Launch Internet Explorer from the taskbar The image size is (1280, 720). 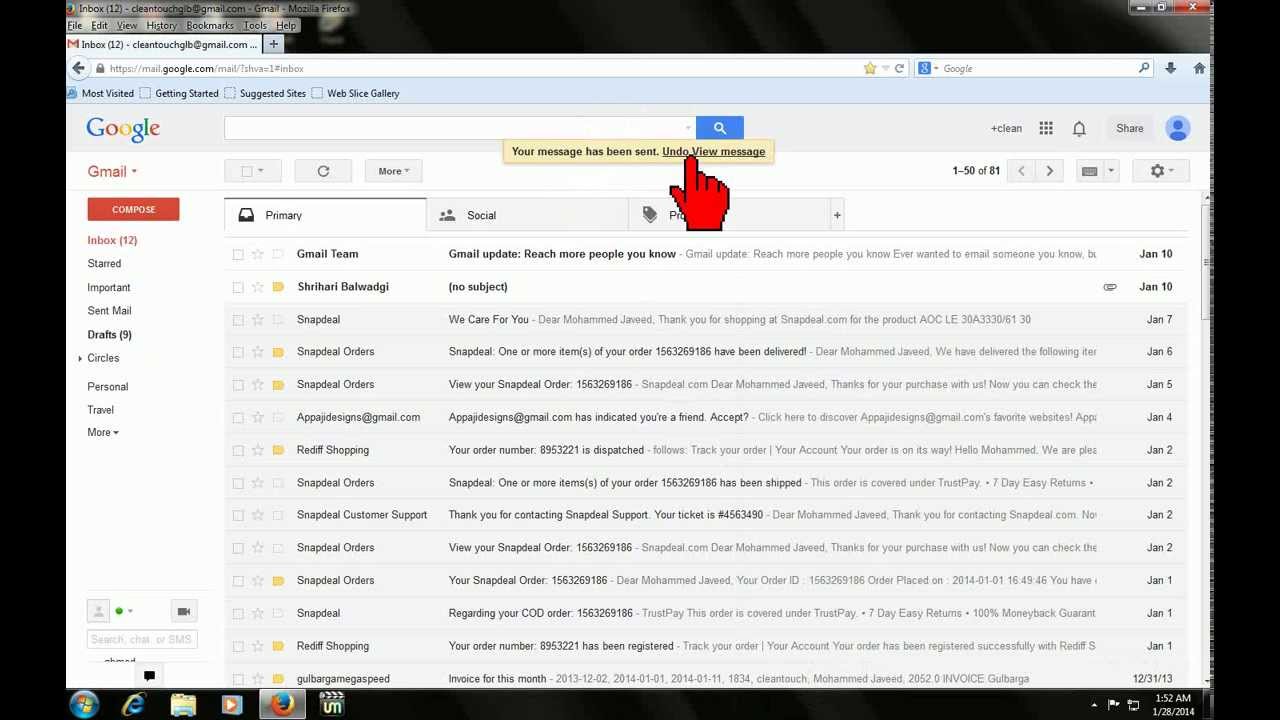(133, 705)
